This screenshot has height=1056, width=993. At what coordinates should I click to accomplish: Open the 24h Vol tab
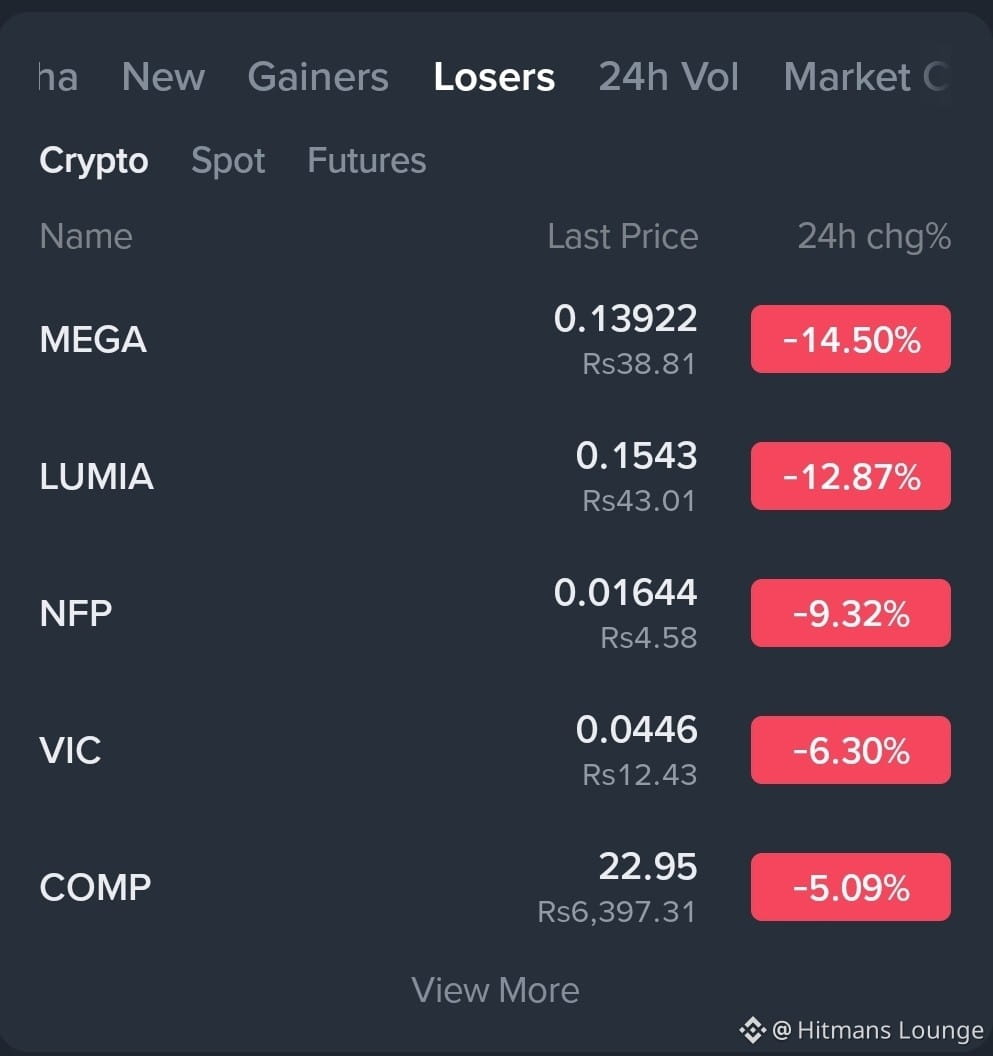pos(668,77)
